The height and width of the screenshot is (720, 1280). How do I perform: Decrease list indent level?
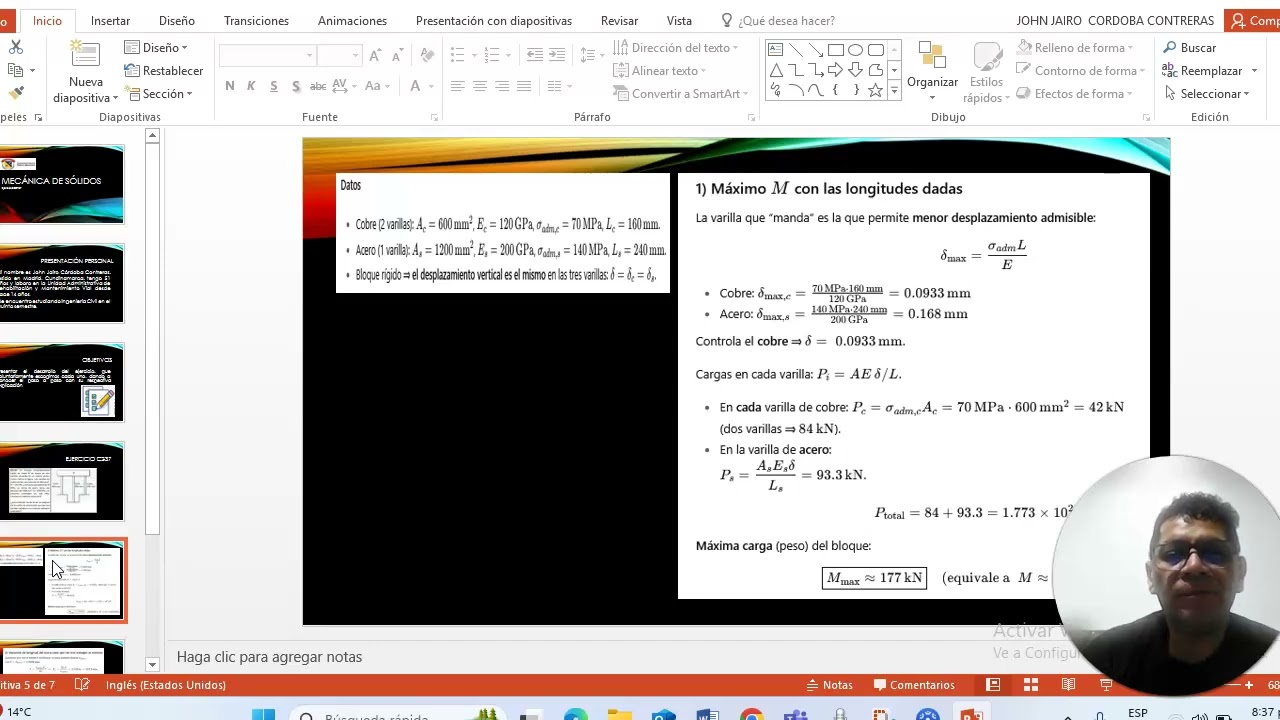535,56
